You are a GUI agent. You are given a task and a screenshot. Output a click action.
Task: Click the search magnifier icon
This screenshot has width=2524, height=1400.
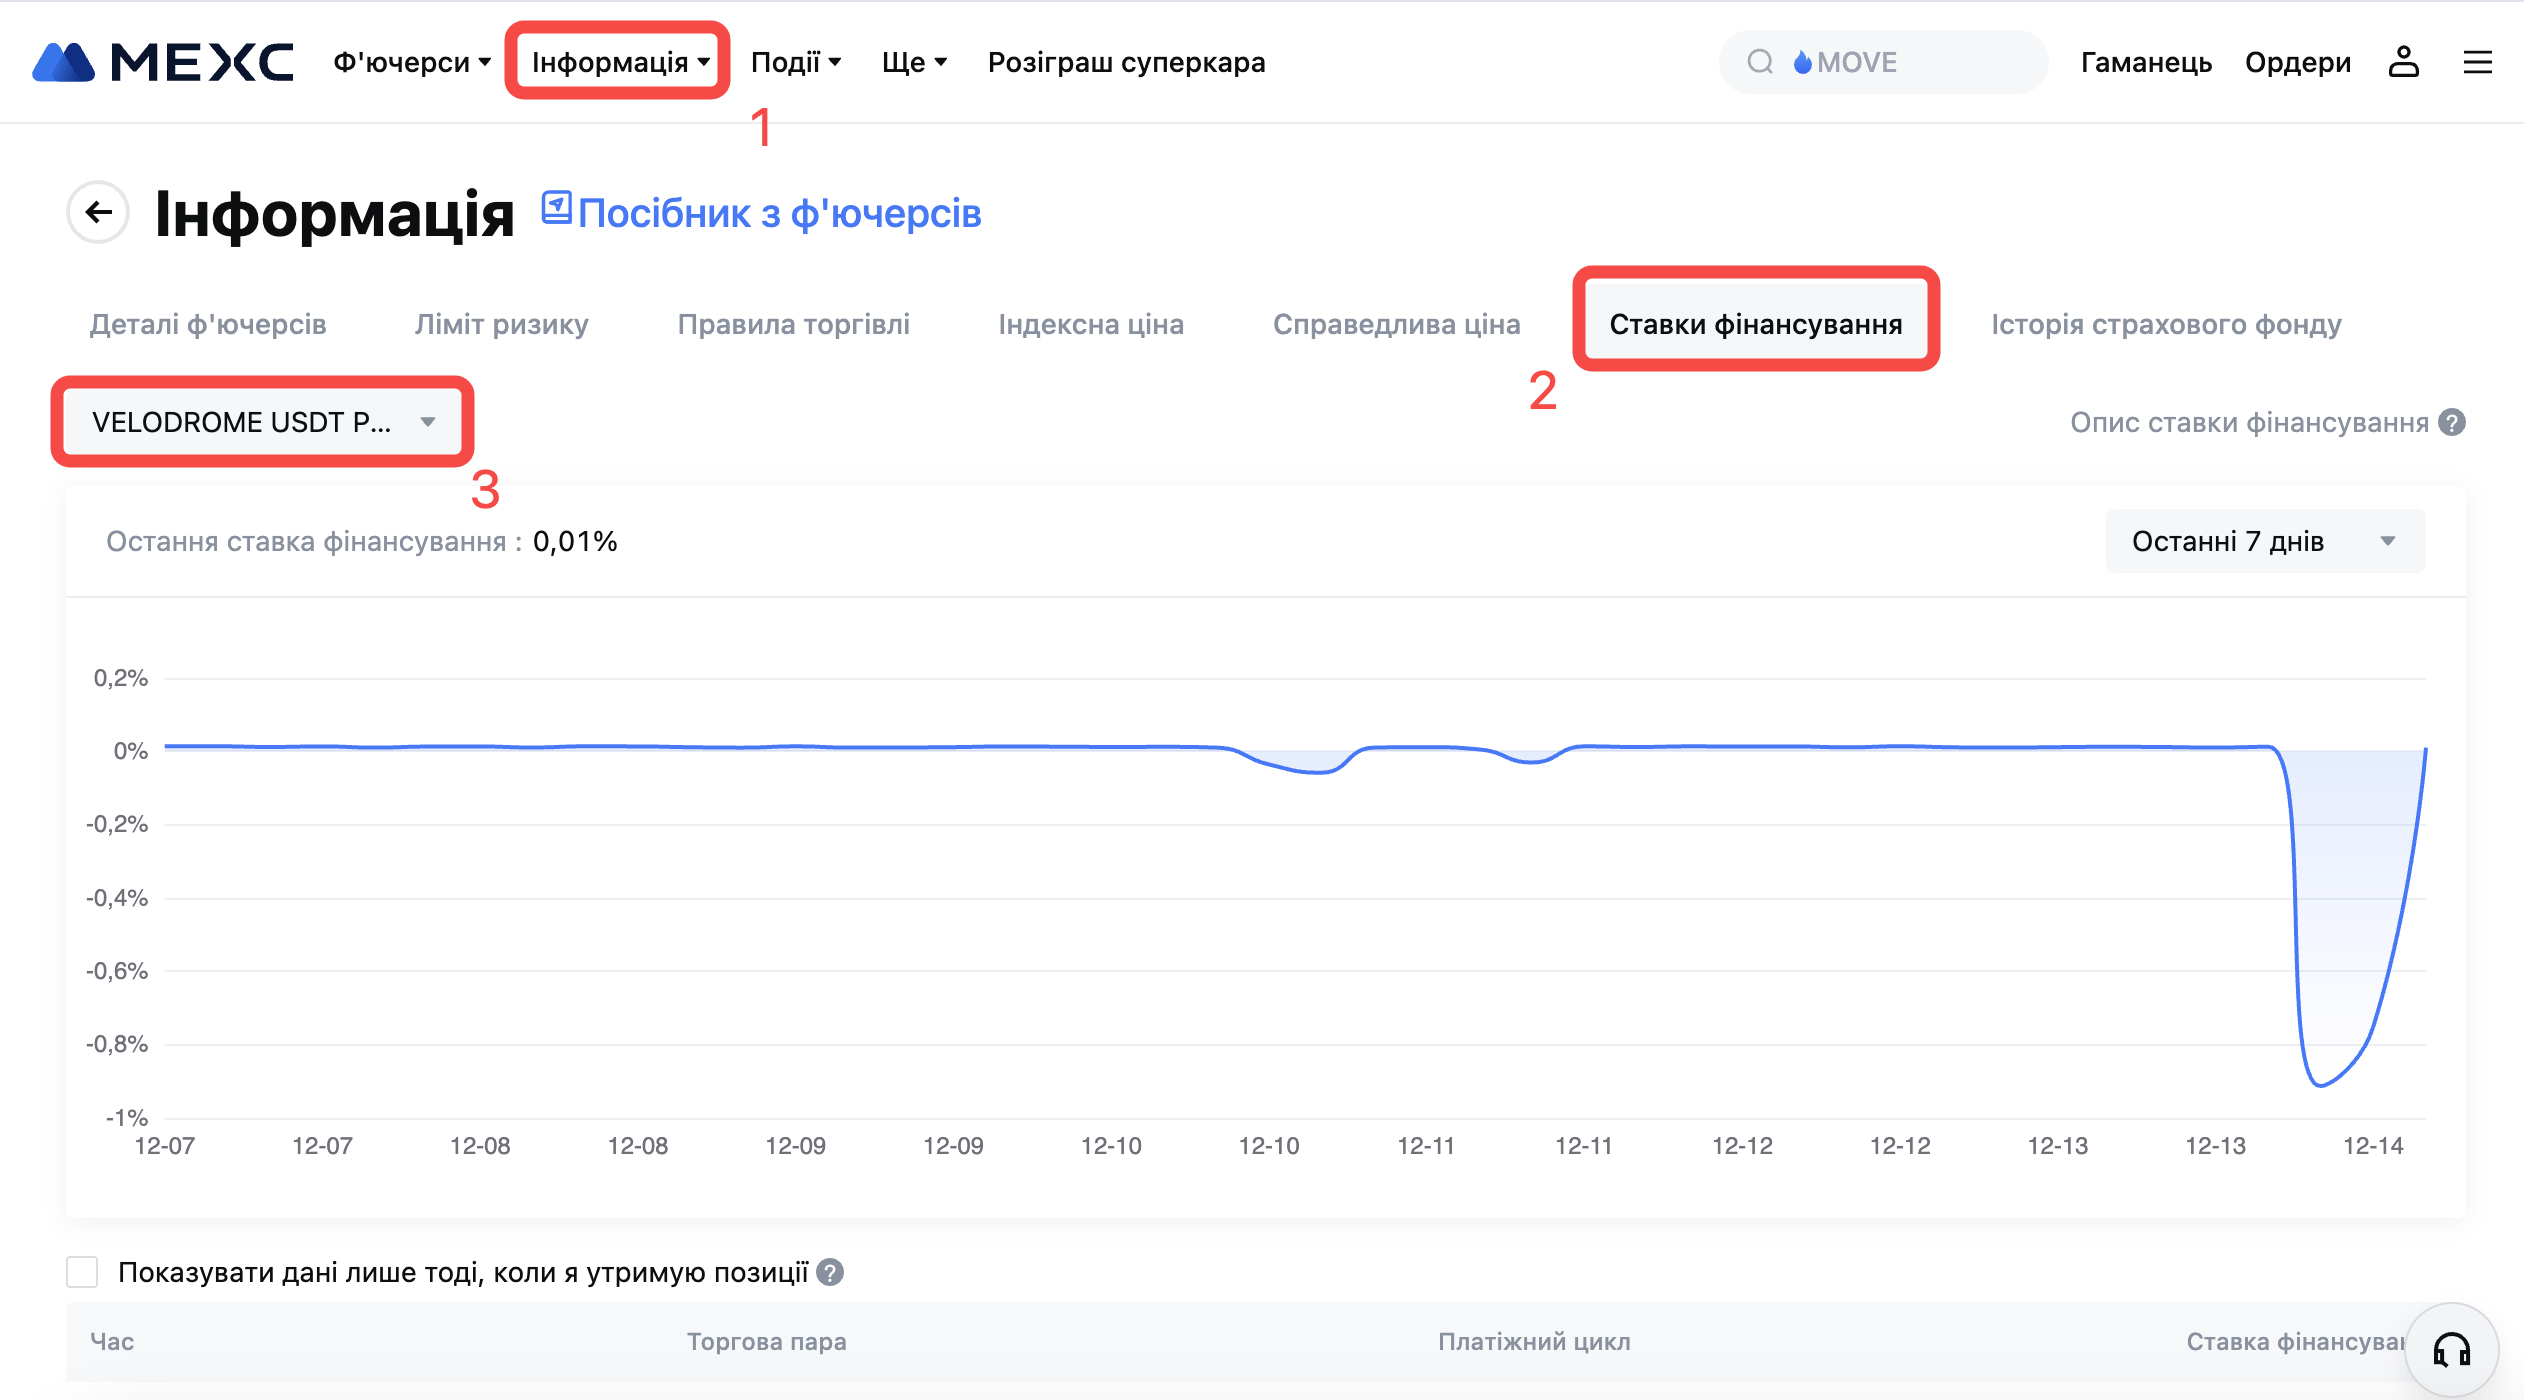click(1760, 62)
